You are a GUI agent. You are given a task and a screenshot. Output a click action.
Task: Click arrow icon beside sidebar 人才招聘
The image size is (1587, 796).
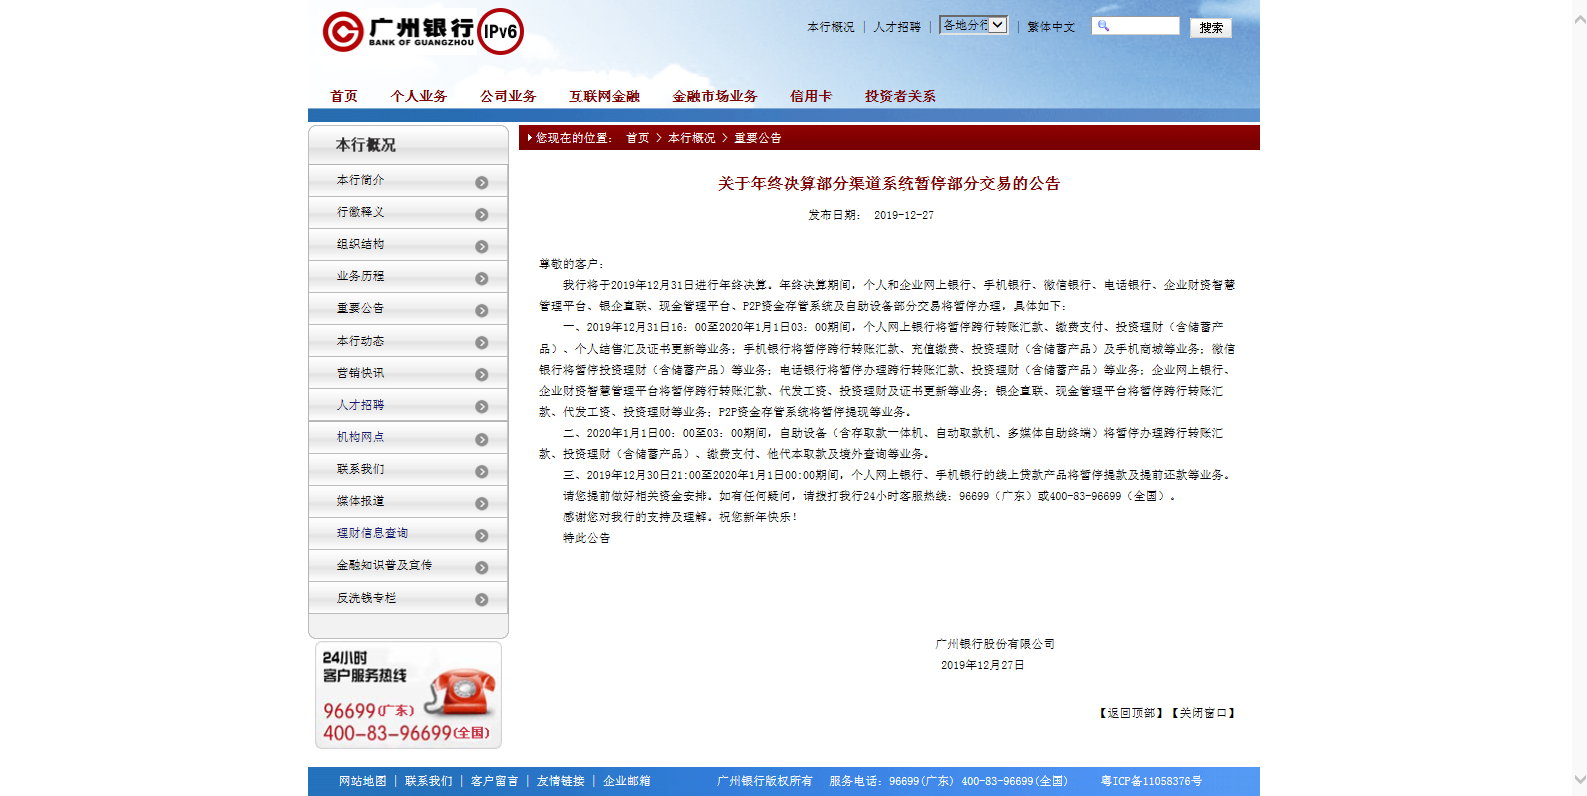click(481, 406)
